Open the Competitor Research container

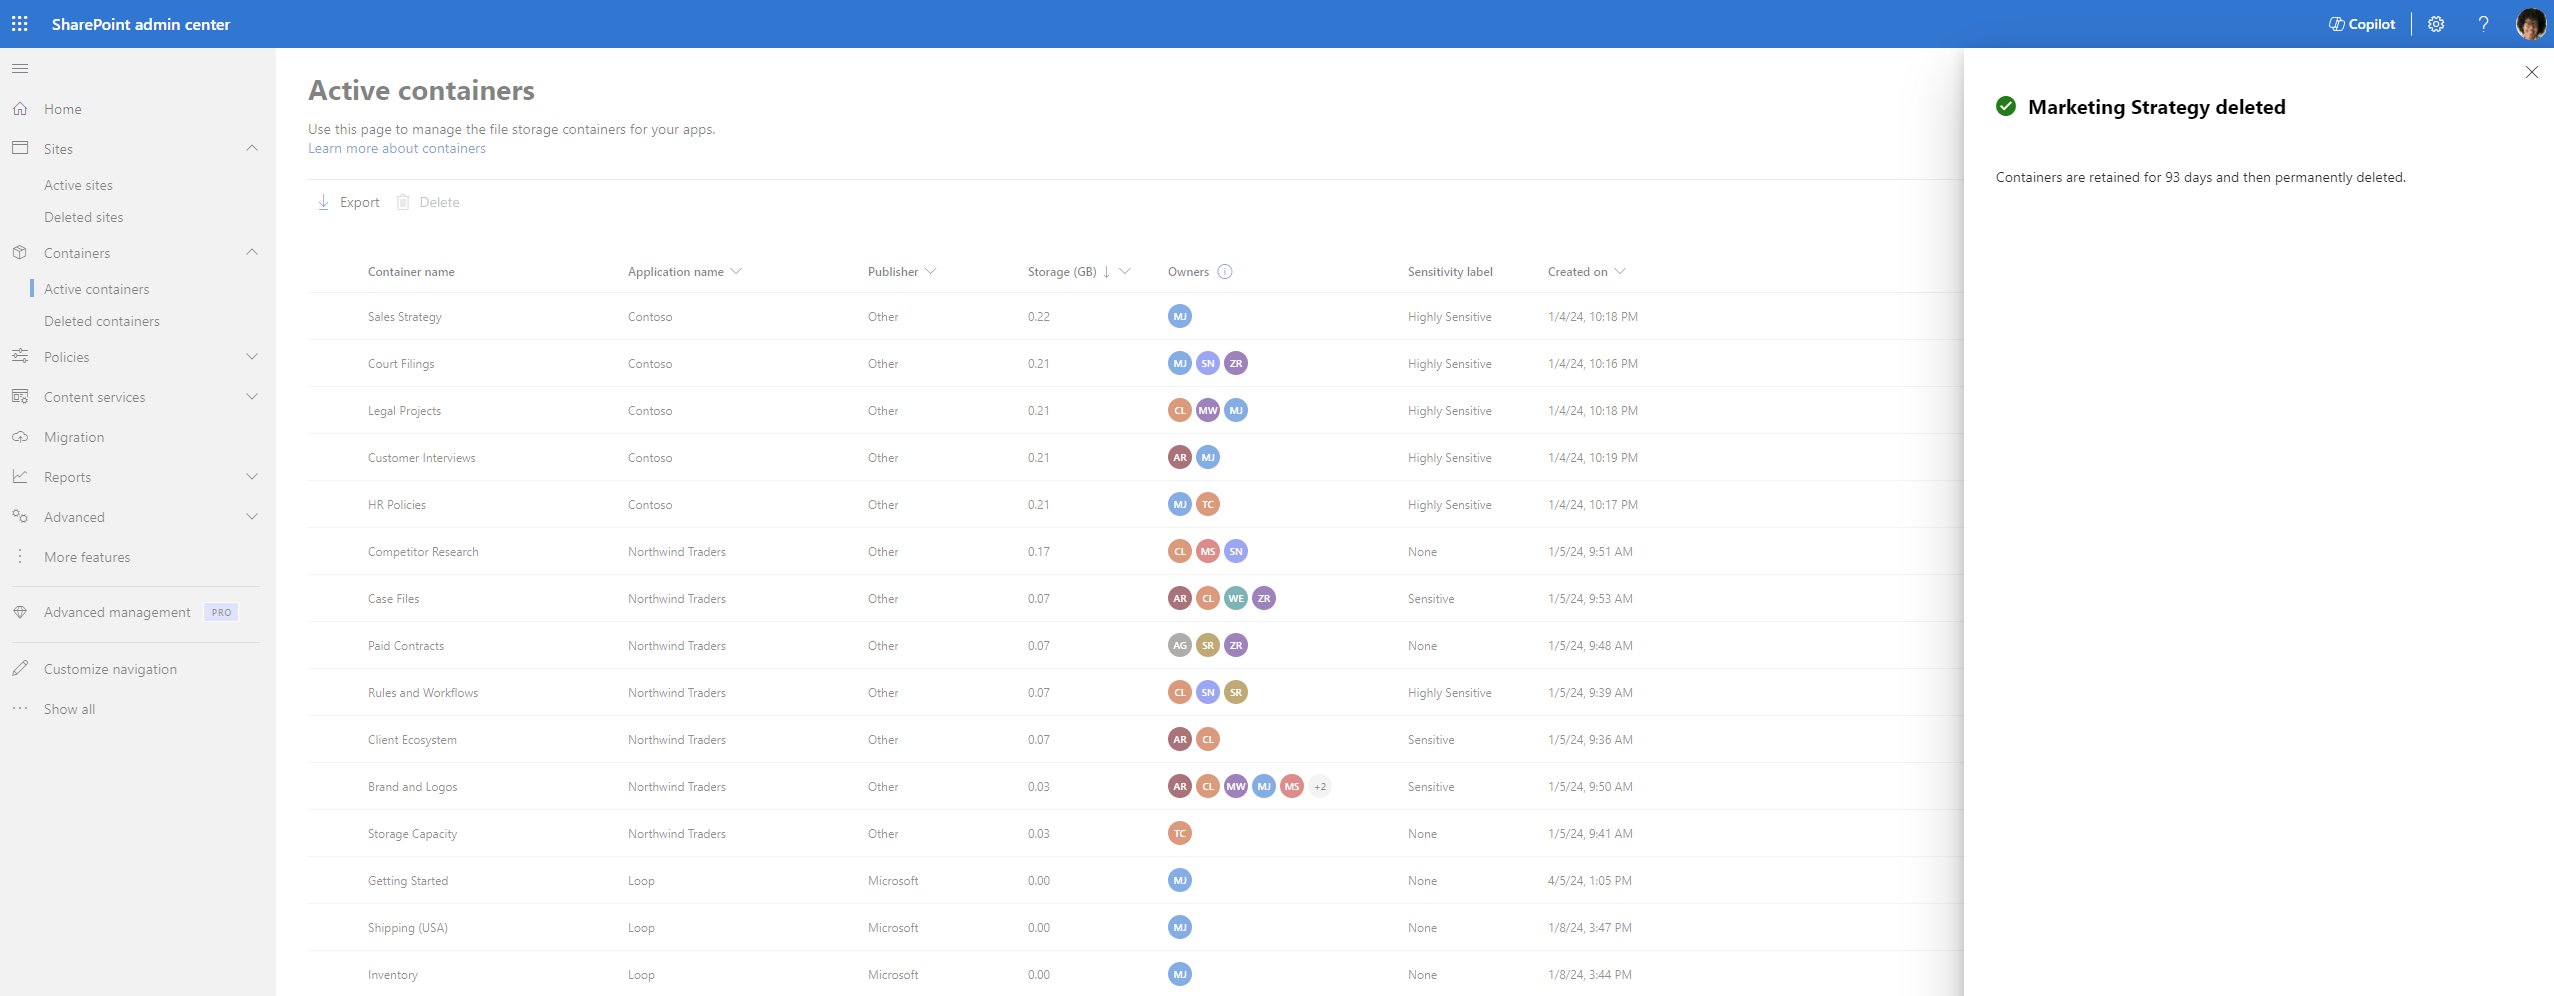pyautogui.click(x=423, y=552)
